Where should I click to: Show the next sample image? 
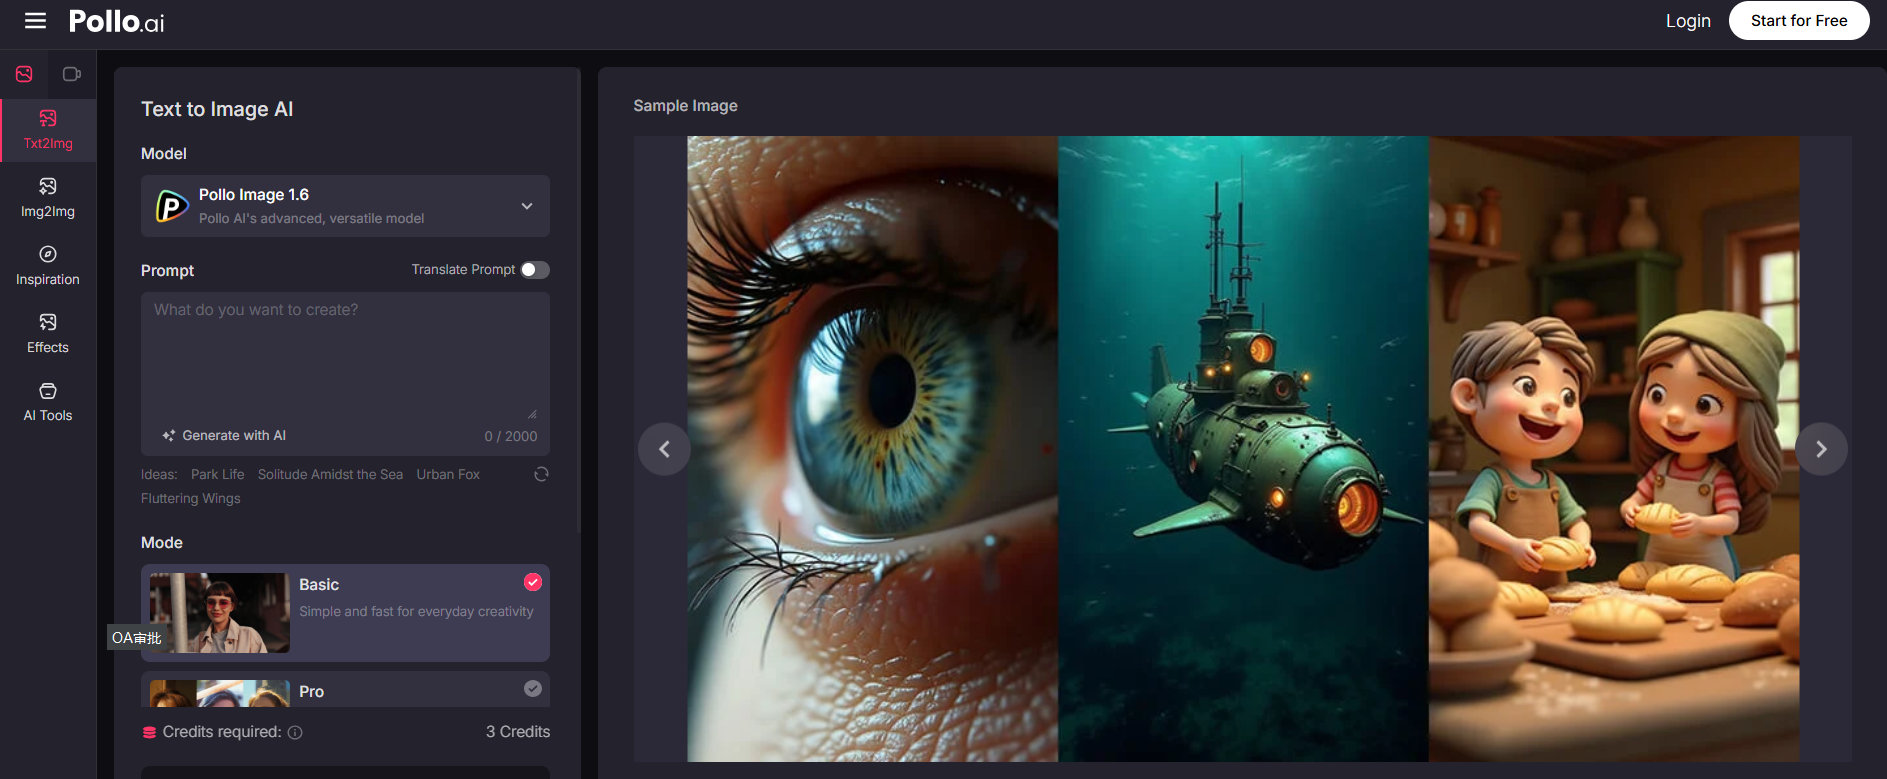tap(1820, 449)
